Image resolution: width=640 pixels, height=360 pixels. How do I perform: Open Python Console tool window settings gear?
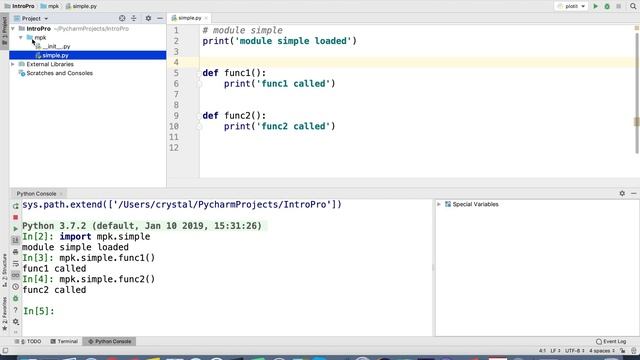pos(622,193)
